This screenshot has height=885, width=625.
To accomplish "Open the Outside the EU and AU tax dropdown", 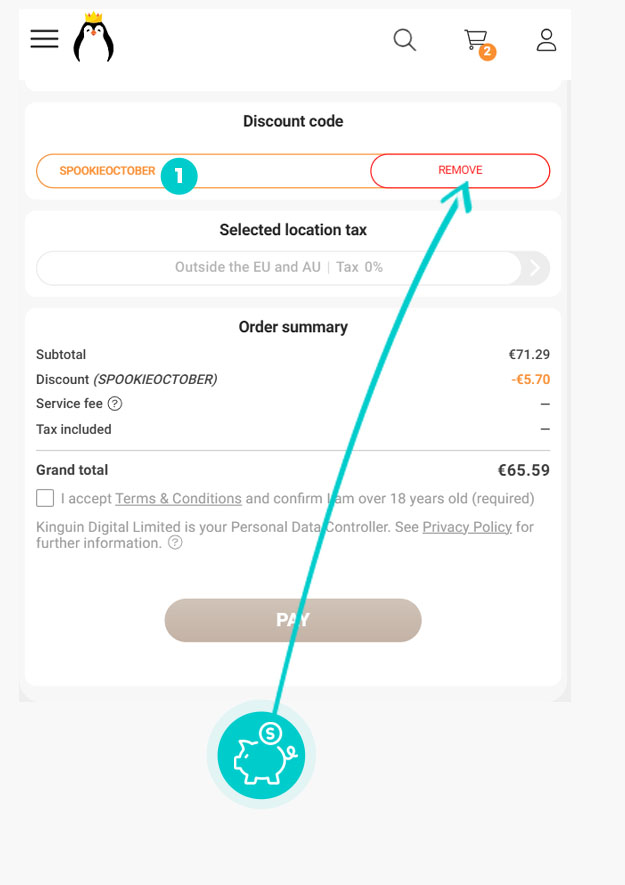I will pos(278,268).
